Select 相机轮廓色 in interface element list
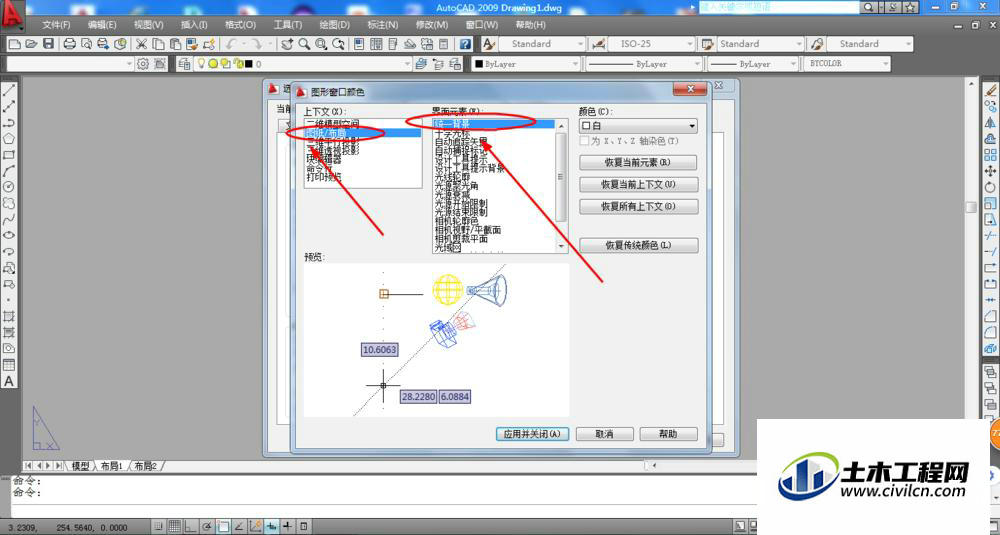This screenshot has height=535, width=1000. (457, 221)
